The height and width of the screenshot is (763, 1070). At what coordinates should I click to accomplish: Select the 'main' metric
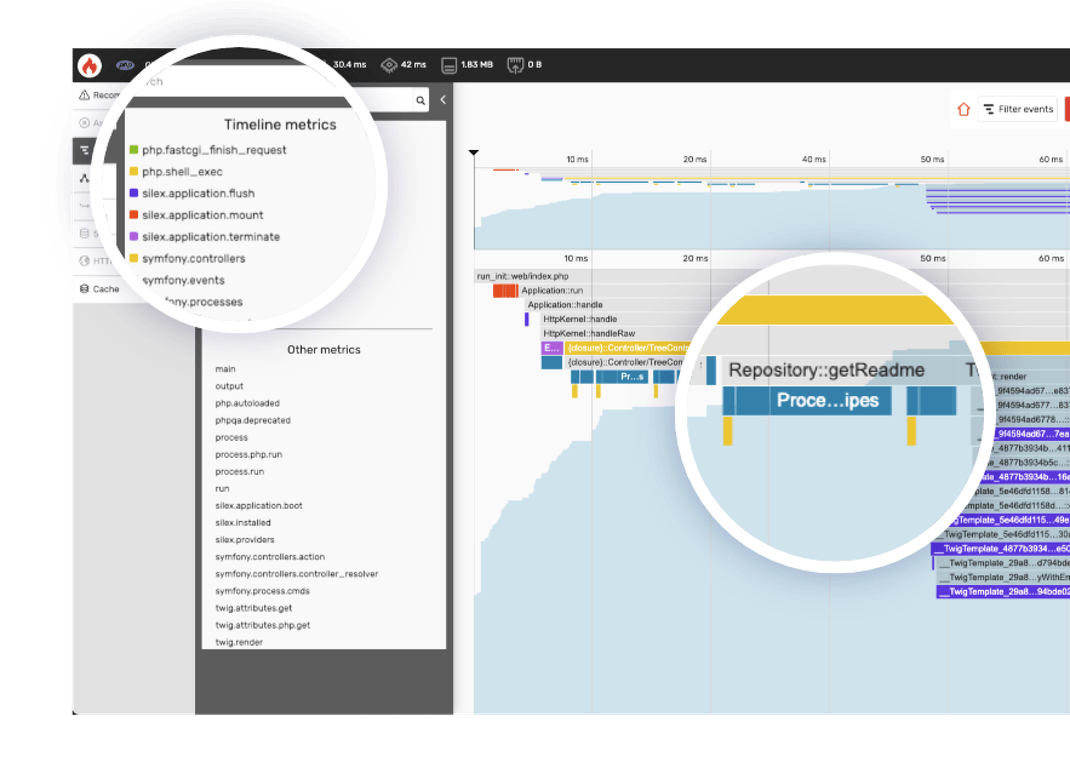tap(225, 369)
